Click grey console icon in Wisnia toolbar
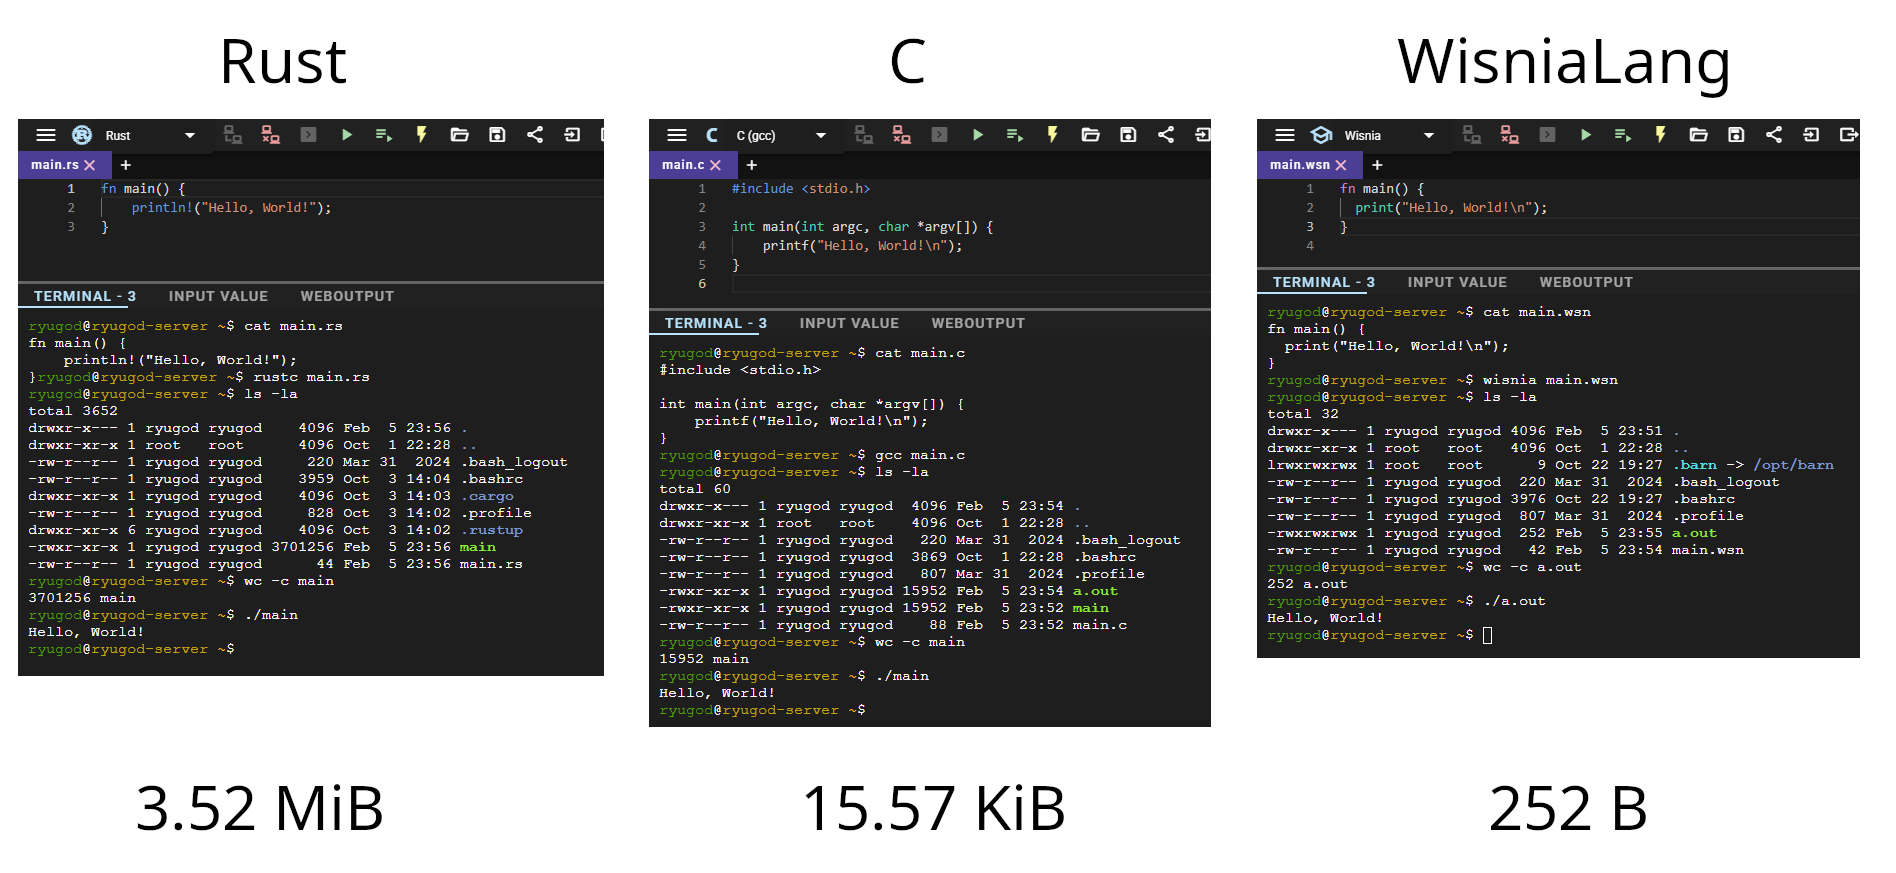The height and width of the screenshot is (873, 1896). (1547, 135)
